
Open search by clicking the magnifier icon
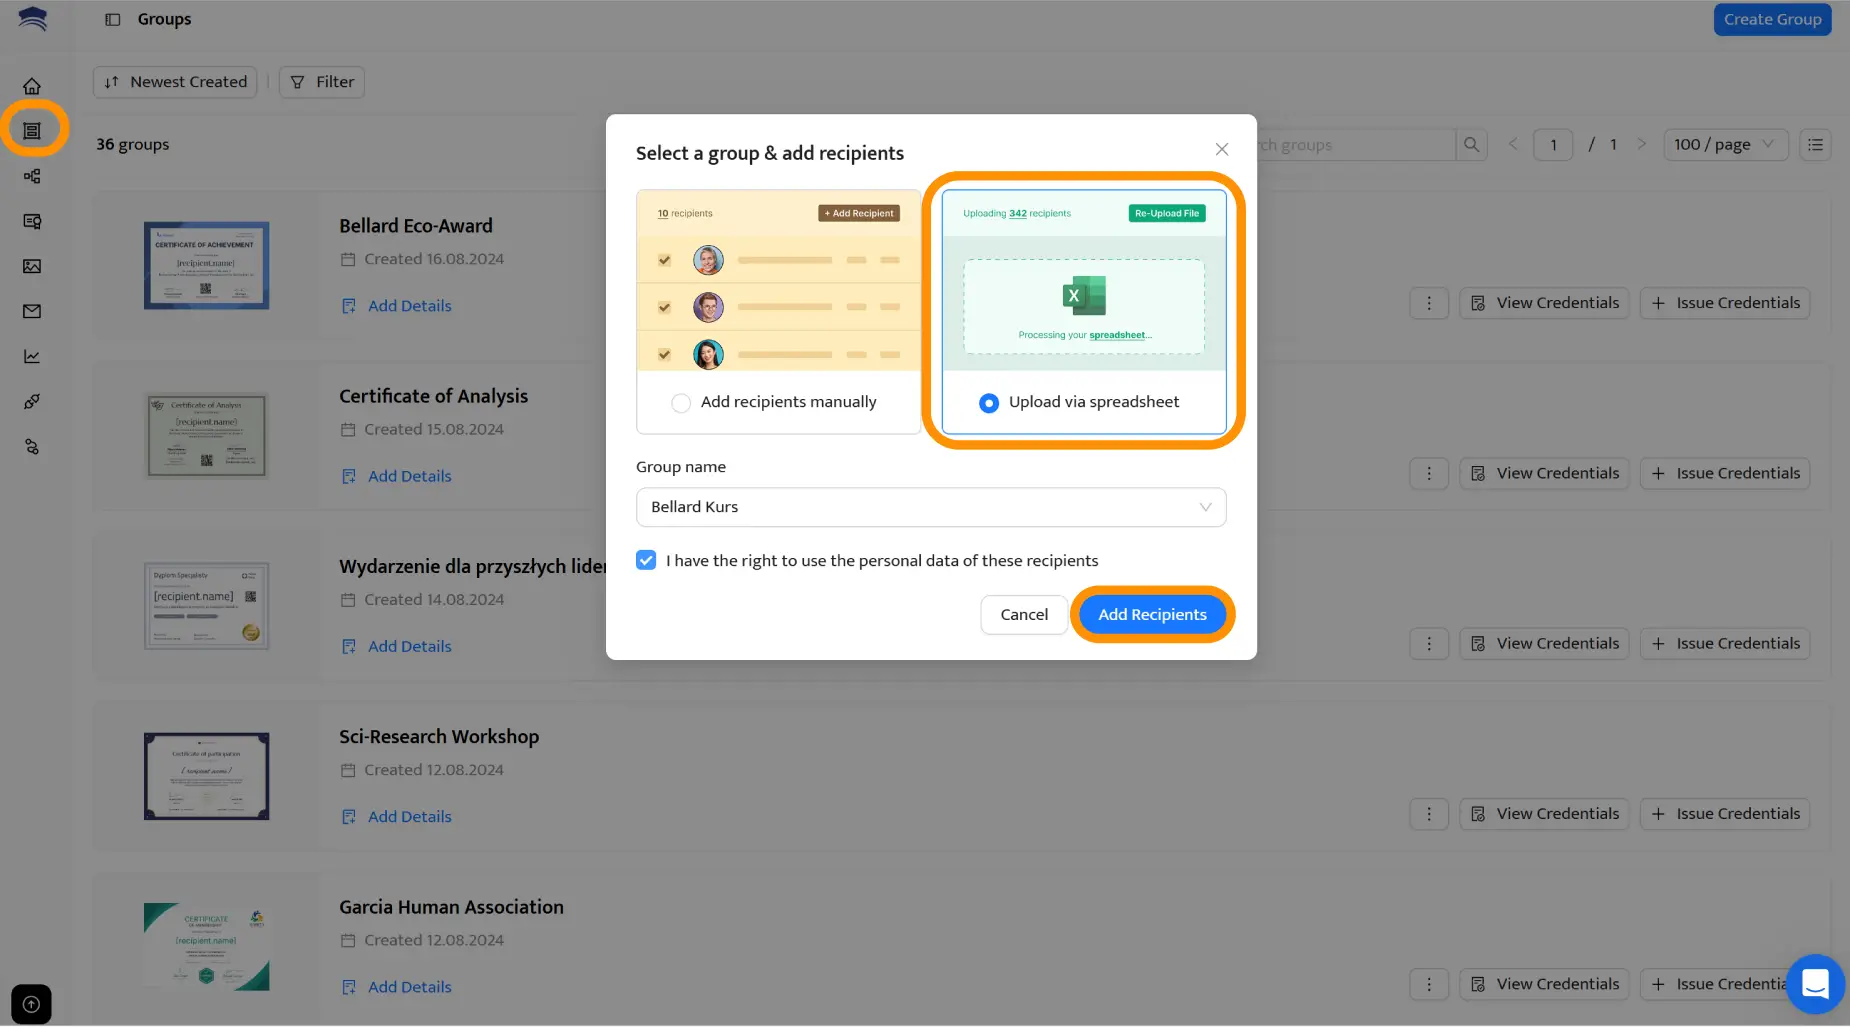click(1470, 144)
